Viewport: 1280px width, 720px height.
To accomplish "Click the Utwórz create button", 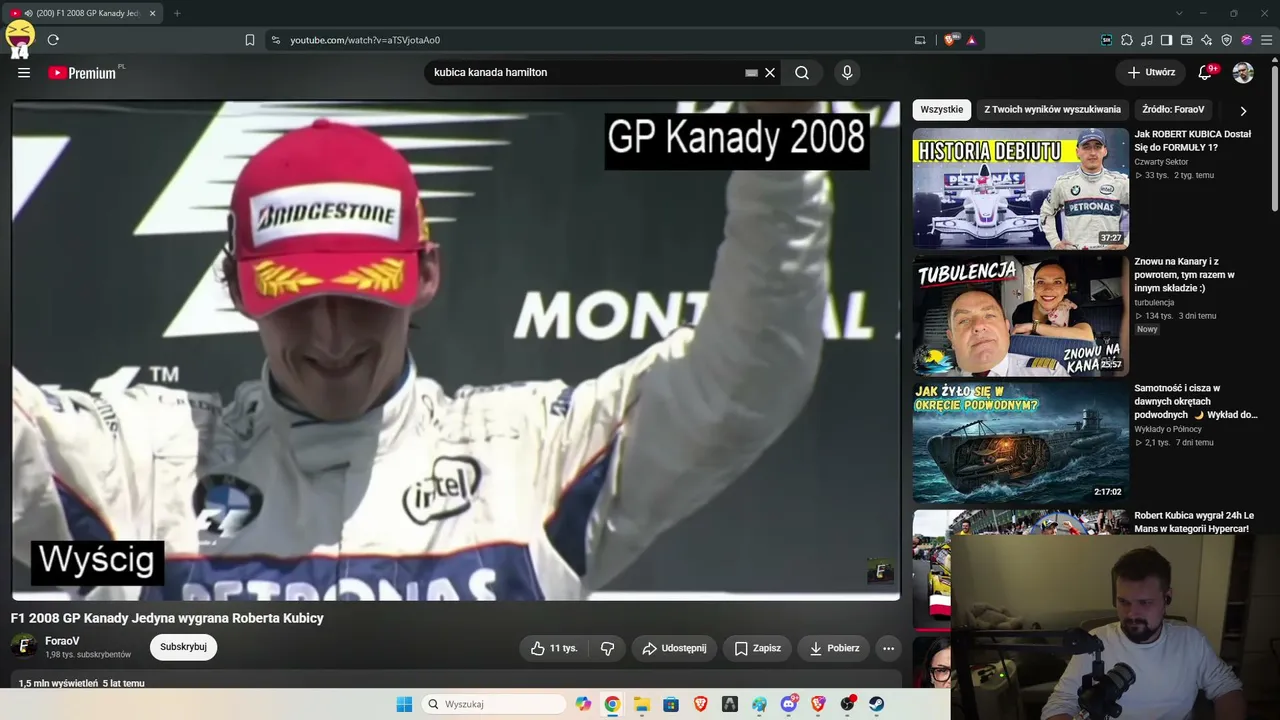I will click(1151, 72).
